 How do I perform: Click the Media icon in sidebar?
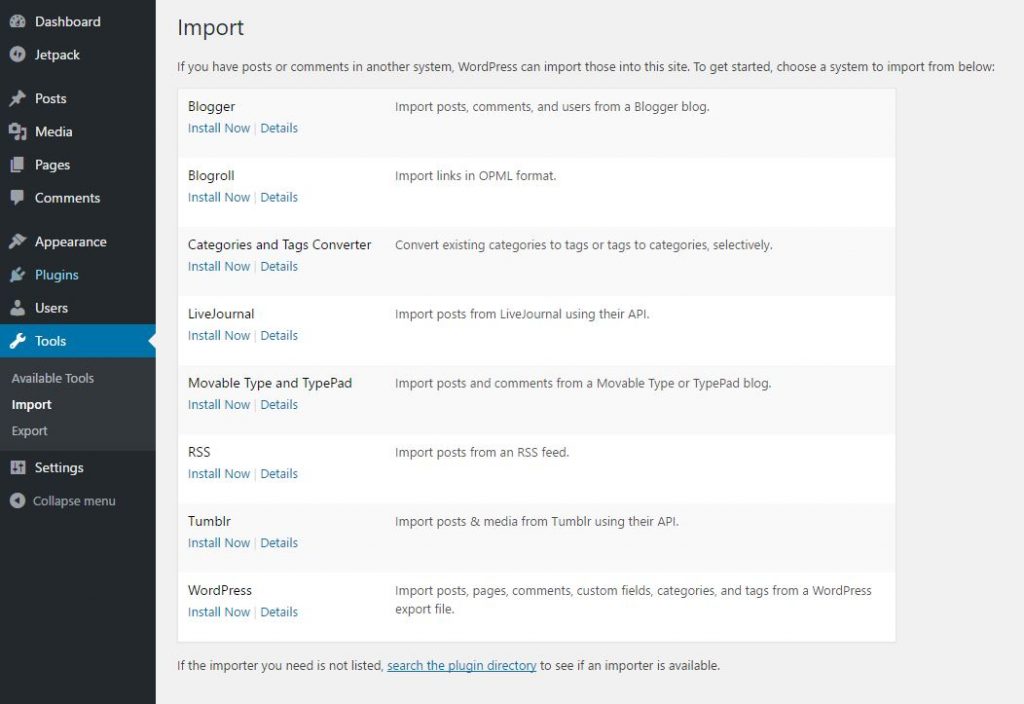pyautogui.click(x=17, y=131)
